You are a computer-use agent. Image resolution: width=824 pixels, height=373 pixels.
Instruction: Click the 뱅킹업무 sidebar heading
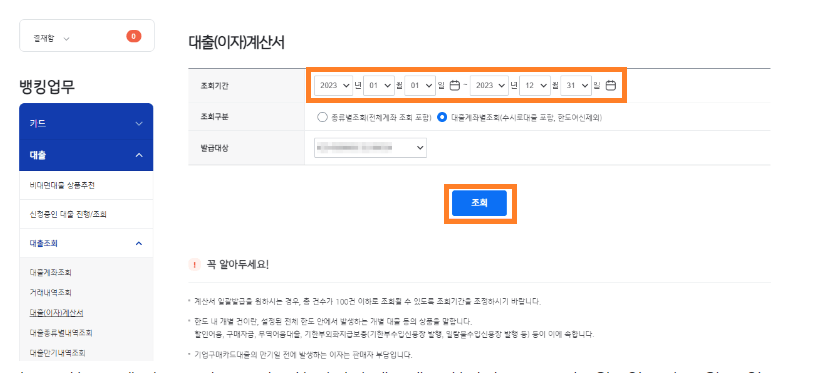[47, 87]
